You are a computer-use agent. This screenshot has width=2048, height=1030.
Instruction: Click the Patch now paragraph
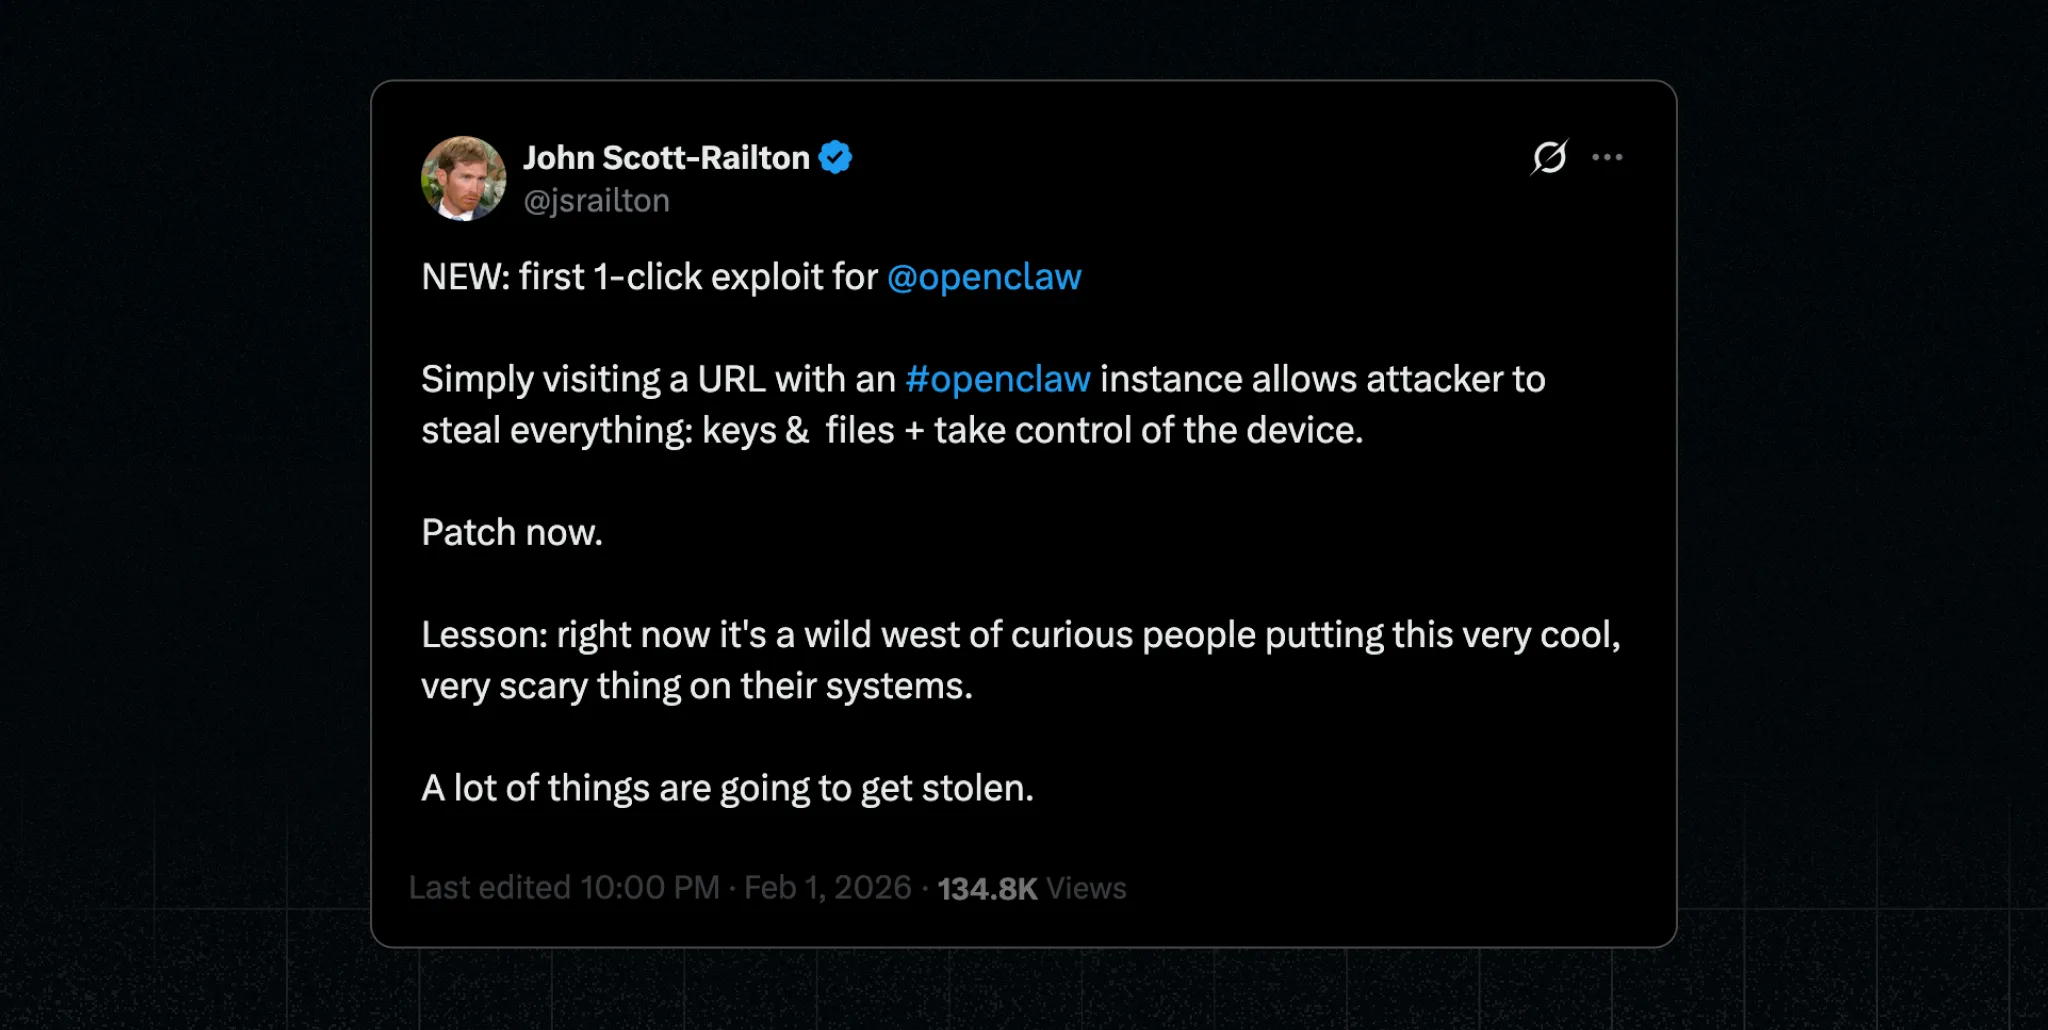coord(512,532)
